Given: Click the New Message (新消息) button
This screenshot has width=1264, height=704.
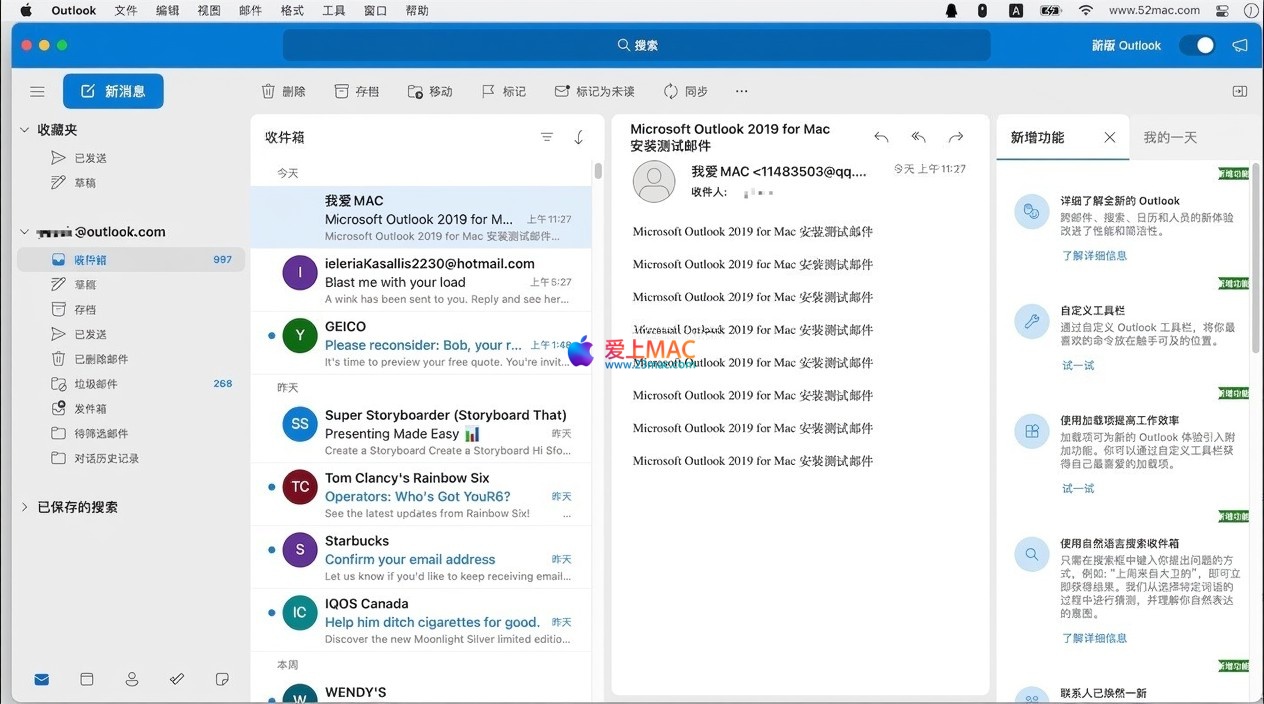Looking at the screenshot, I should 113,91.
